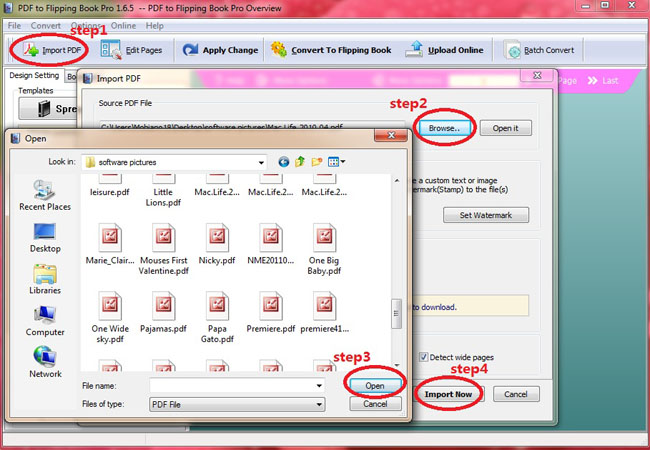Close the Open file dialog
650x450 pixels.
click(391, 135)
